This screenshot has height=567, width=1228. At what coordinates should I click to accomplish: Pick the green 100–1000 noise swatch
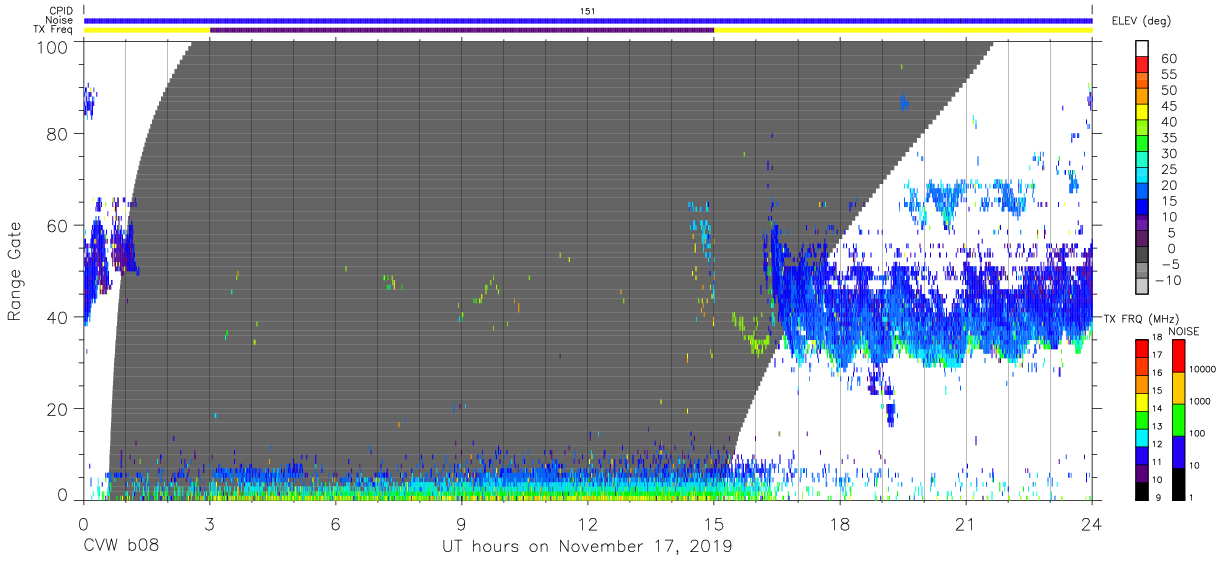tap(1178, 419)
